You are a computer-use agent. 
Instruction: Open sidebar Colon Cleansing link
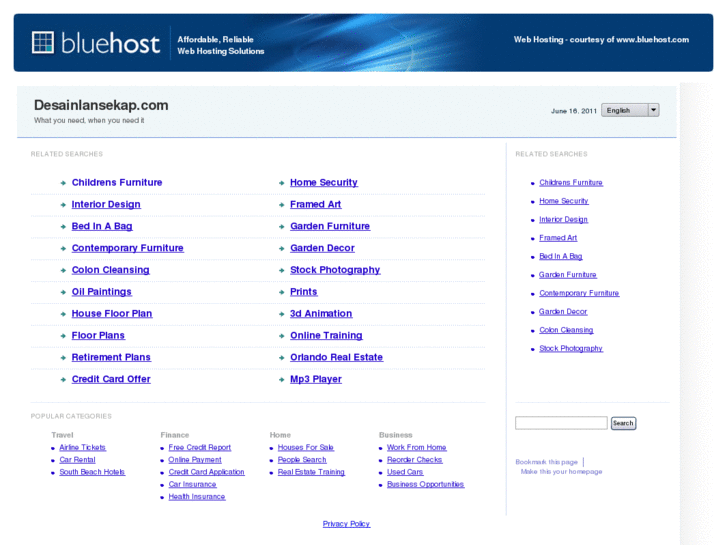(x=566, y=330)
